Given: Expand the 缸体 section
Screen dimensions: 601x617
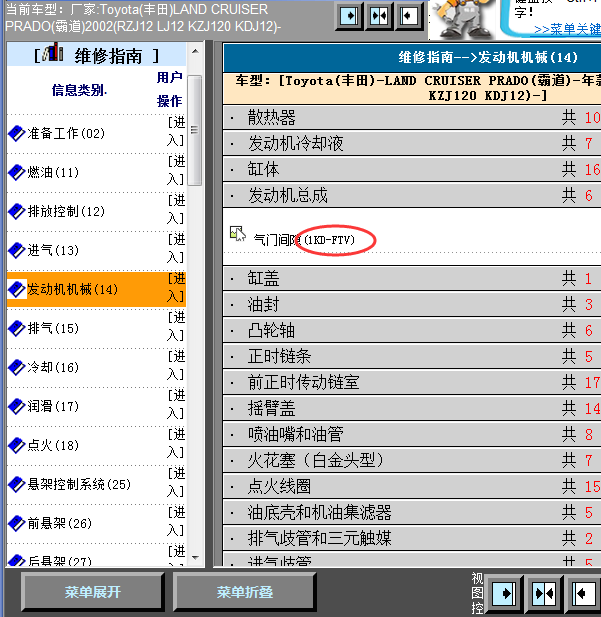Looking at the screenshot, I should coord(412,169).
